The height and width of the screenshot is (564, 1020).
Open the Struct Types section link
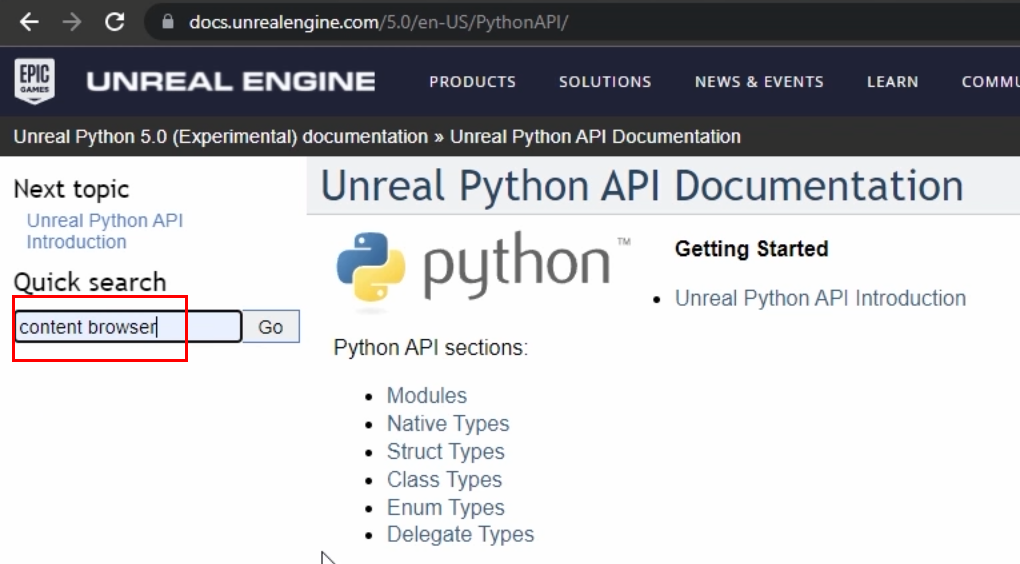coord(446,451)
